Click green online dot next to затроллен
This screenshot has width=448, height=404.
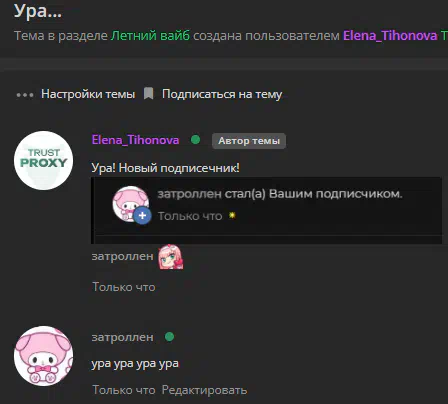(170, 337)
